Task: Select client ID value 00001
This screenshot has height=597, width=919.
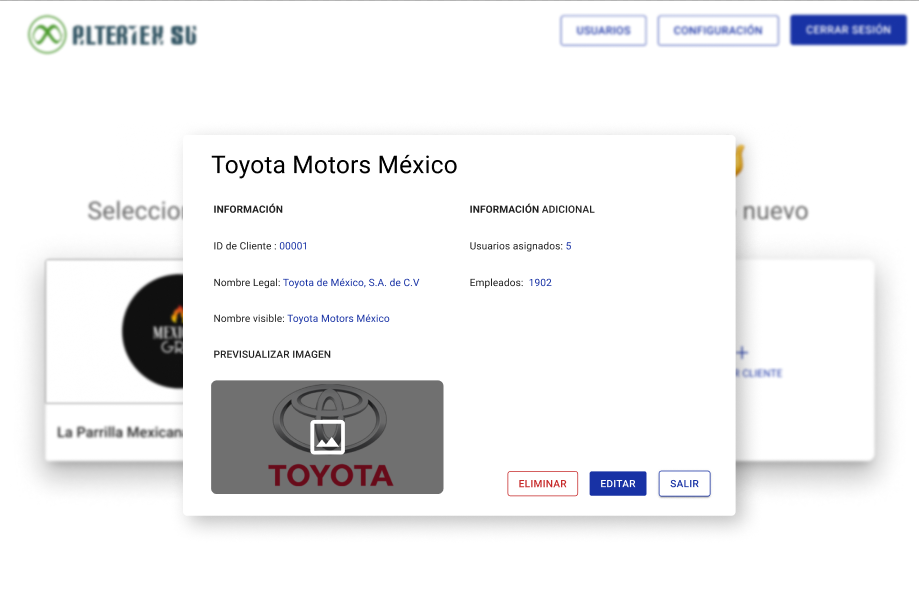Action: tap(293, 246)
